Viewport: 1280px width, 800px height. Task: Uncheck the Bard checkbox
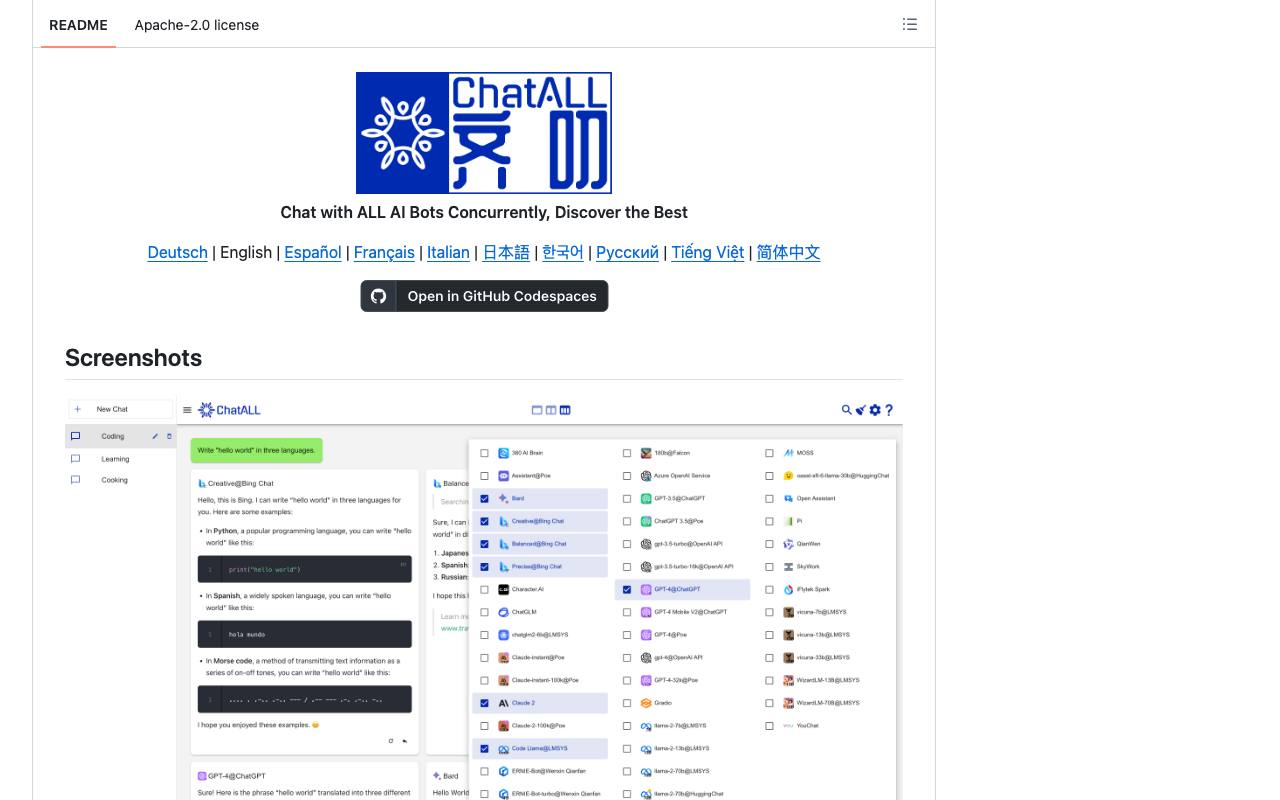tap(485, 499)
